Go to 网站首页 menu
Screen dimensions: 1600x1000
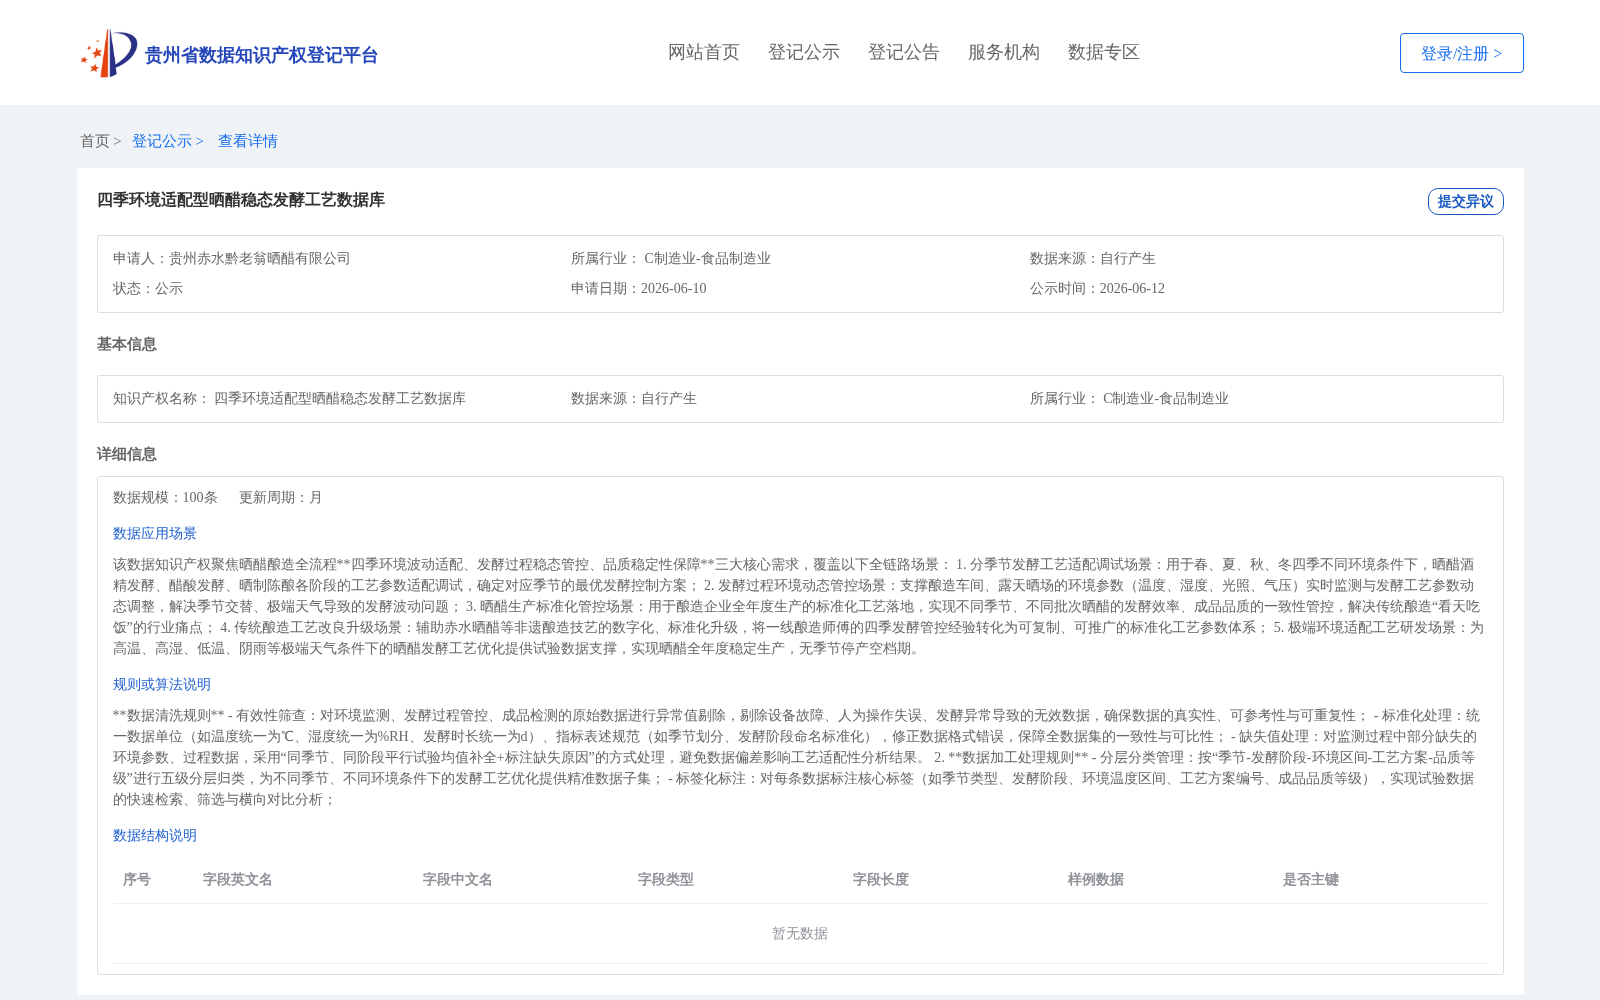[x=704, y=52]
